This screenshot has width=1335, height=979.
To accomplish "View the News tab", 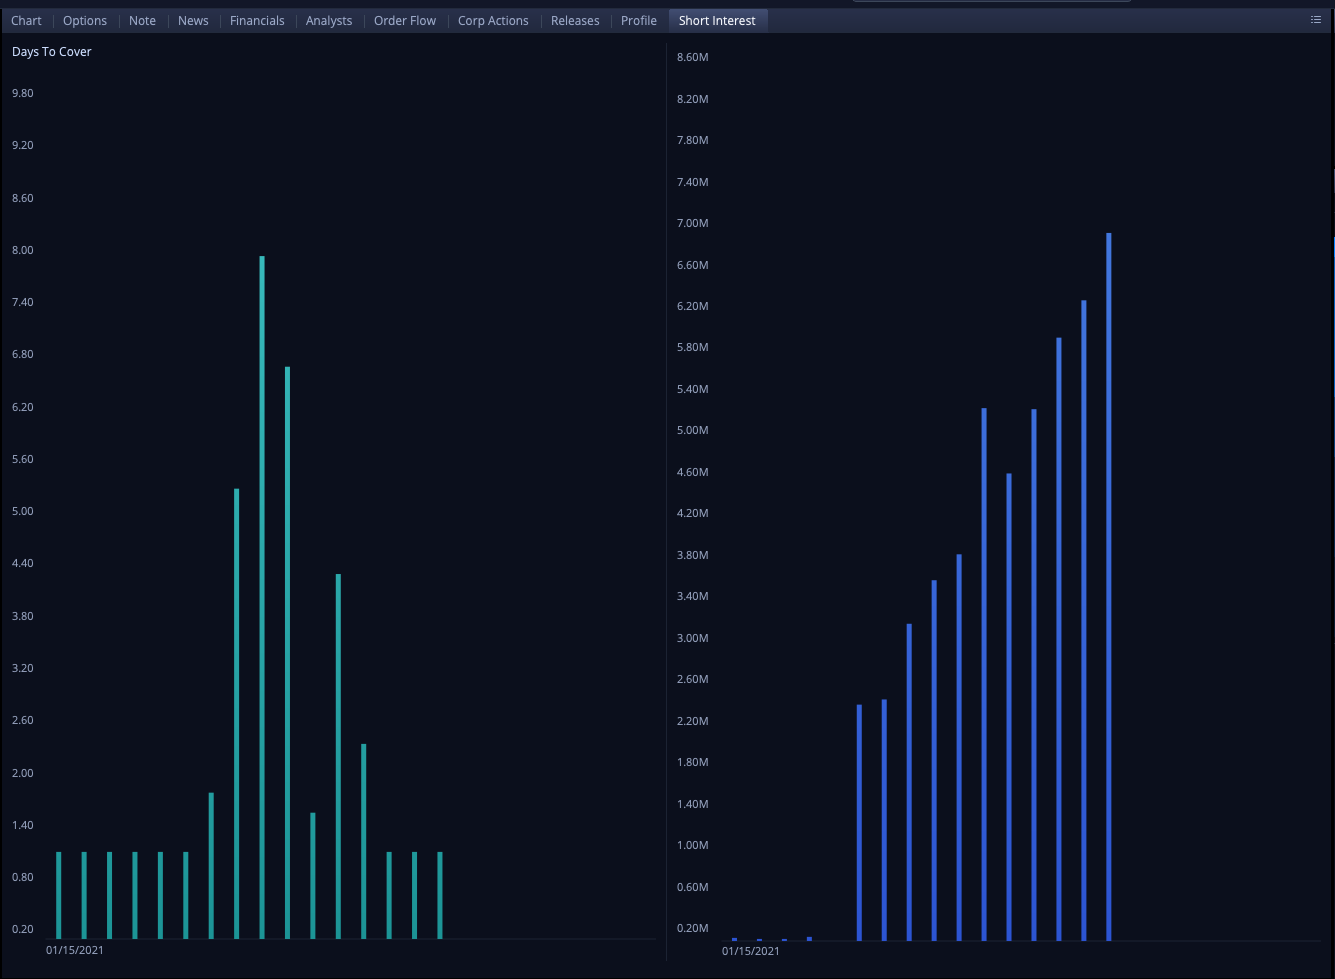I will coord(193,20).
